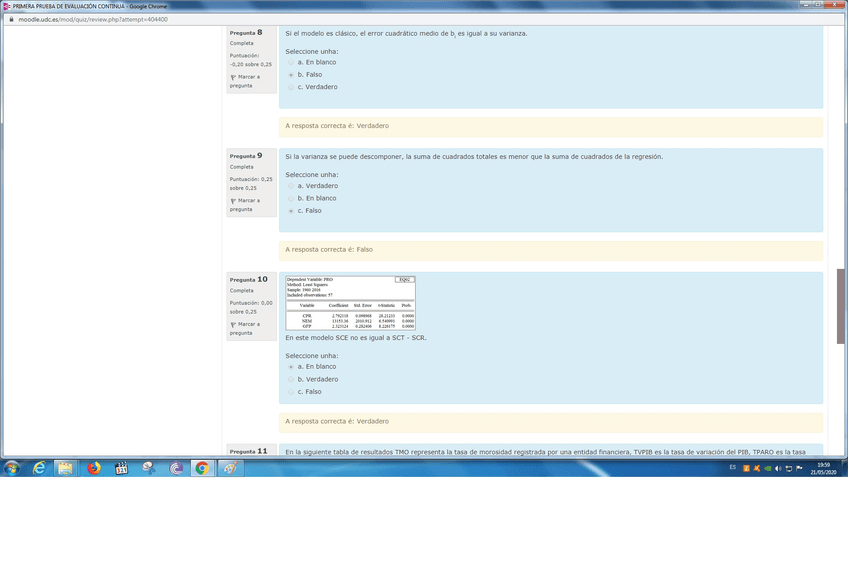This screenshot has height=566, width=848.
Task: Select 'Verdadero' option for Pregunta 10
Action: click(291, 380)
